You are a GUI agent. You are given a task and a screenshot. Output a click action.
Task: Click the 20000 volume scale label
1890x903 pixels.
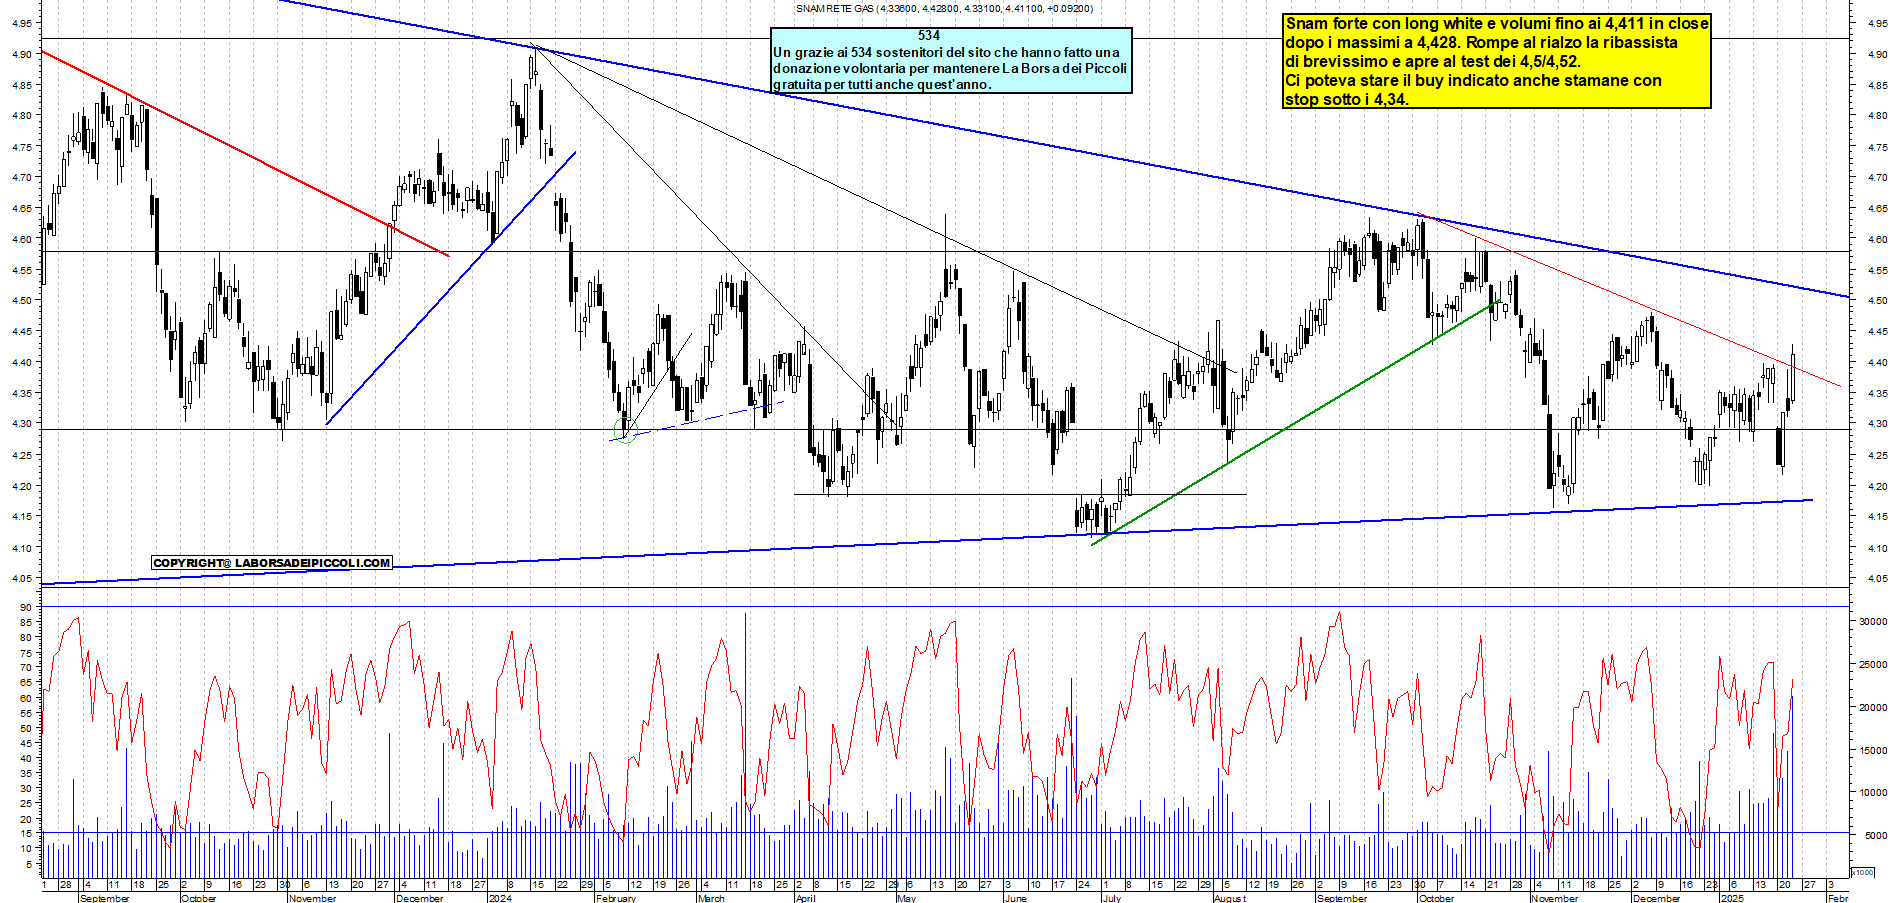[x=1872, y=707]
